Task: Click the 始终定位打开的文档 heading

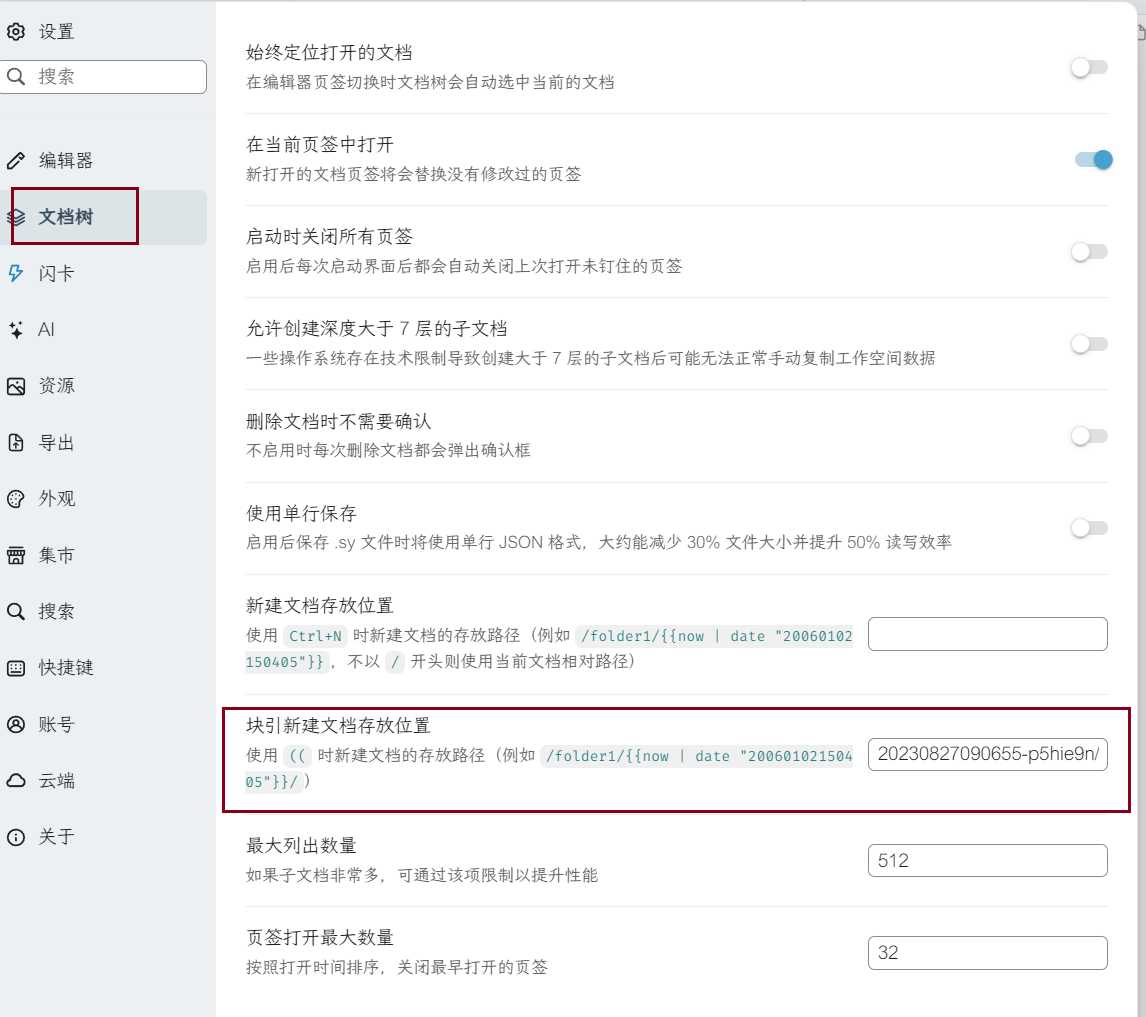Action: point(329,53)
